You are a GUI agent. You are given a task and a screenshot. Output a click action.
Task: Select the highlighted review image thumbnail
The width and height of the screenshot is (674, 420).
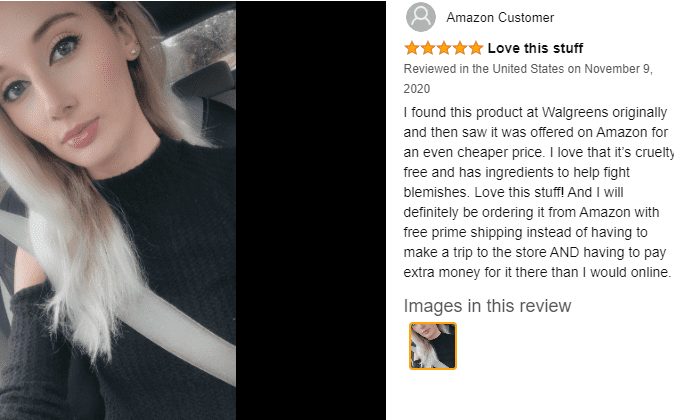[433, 346]
